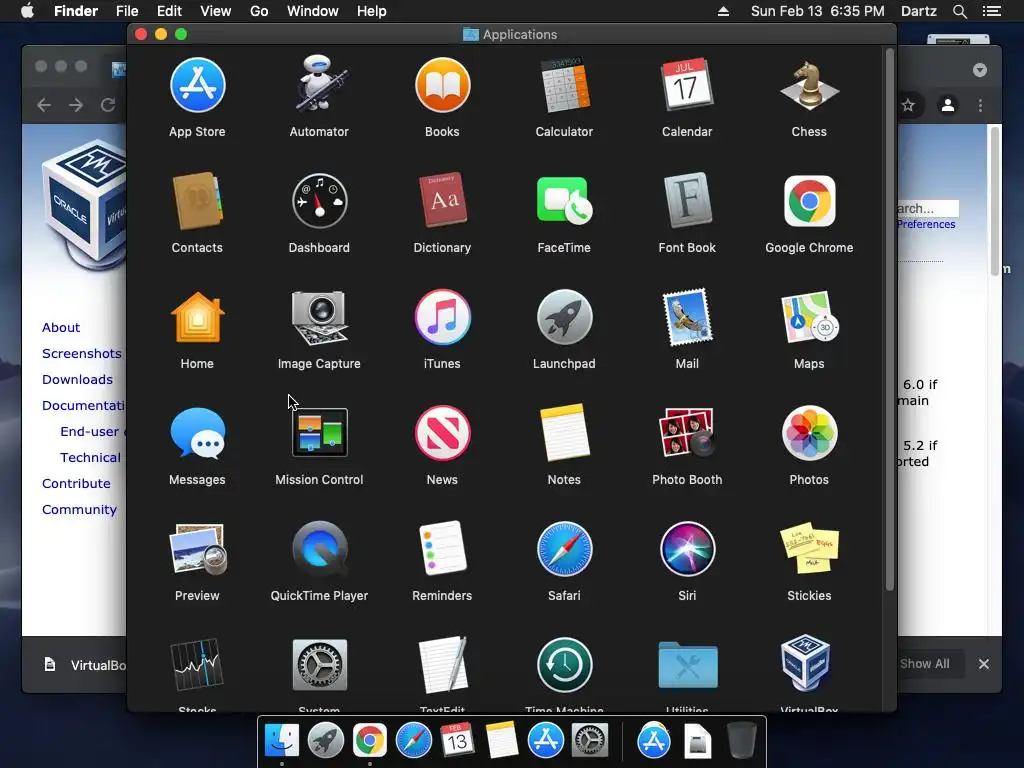Viewport: 1024px width, 768px height.
Task: Select Google Chrome in Applications window
Action: coord(809,201)
